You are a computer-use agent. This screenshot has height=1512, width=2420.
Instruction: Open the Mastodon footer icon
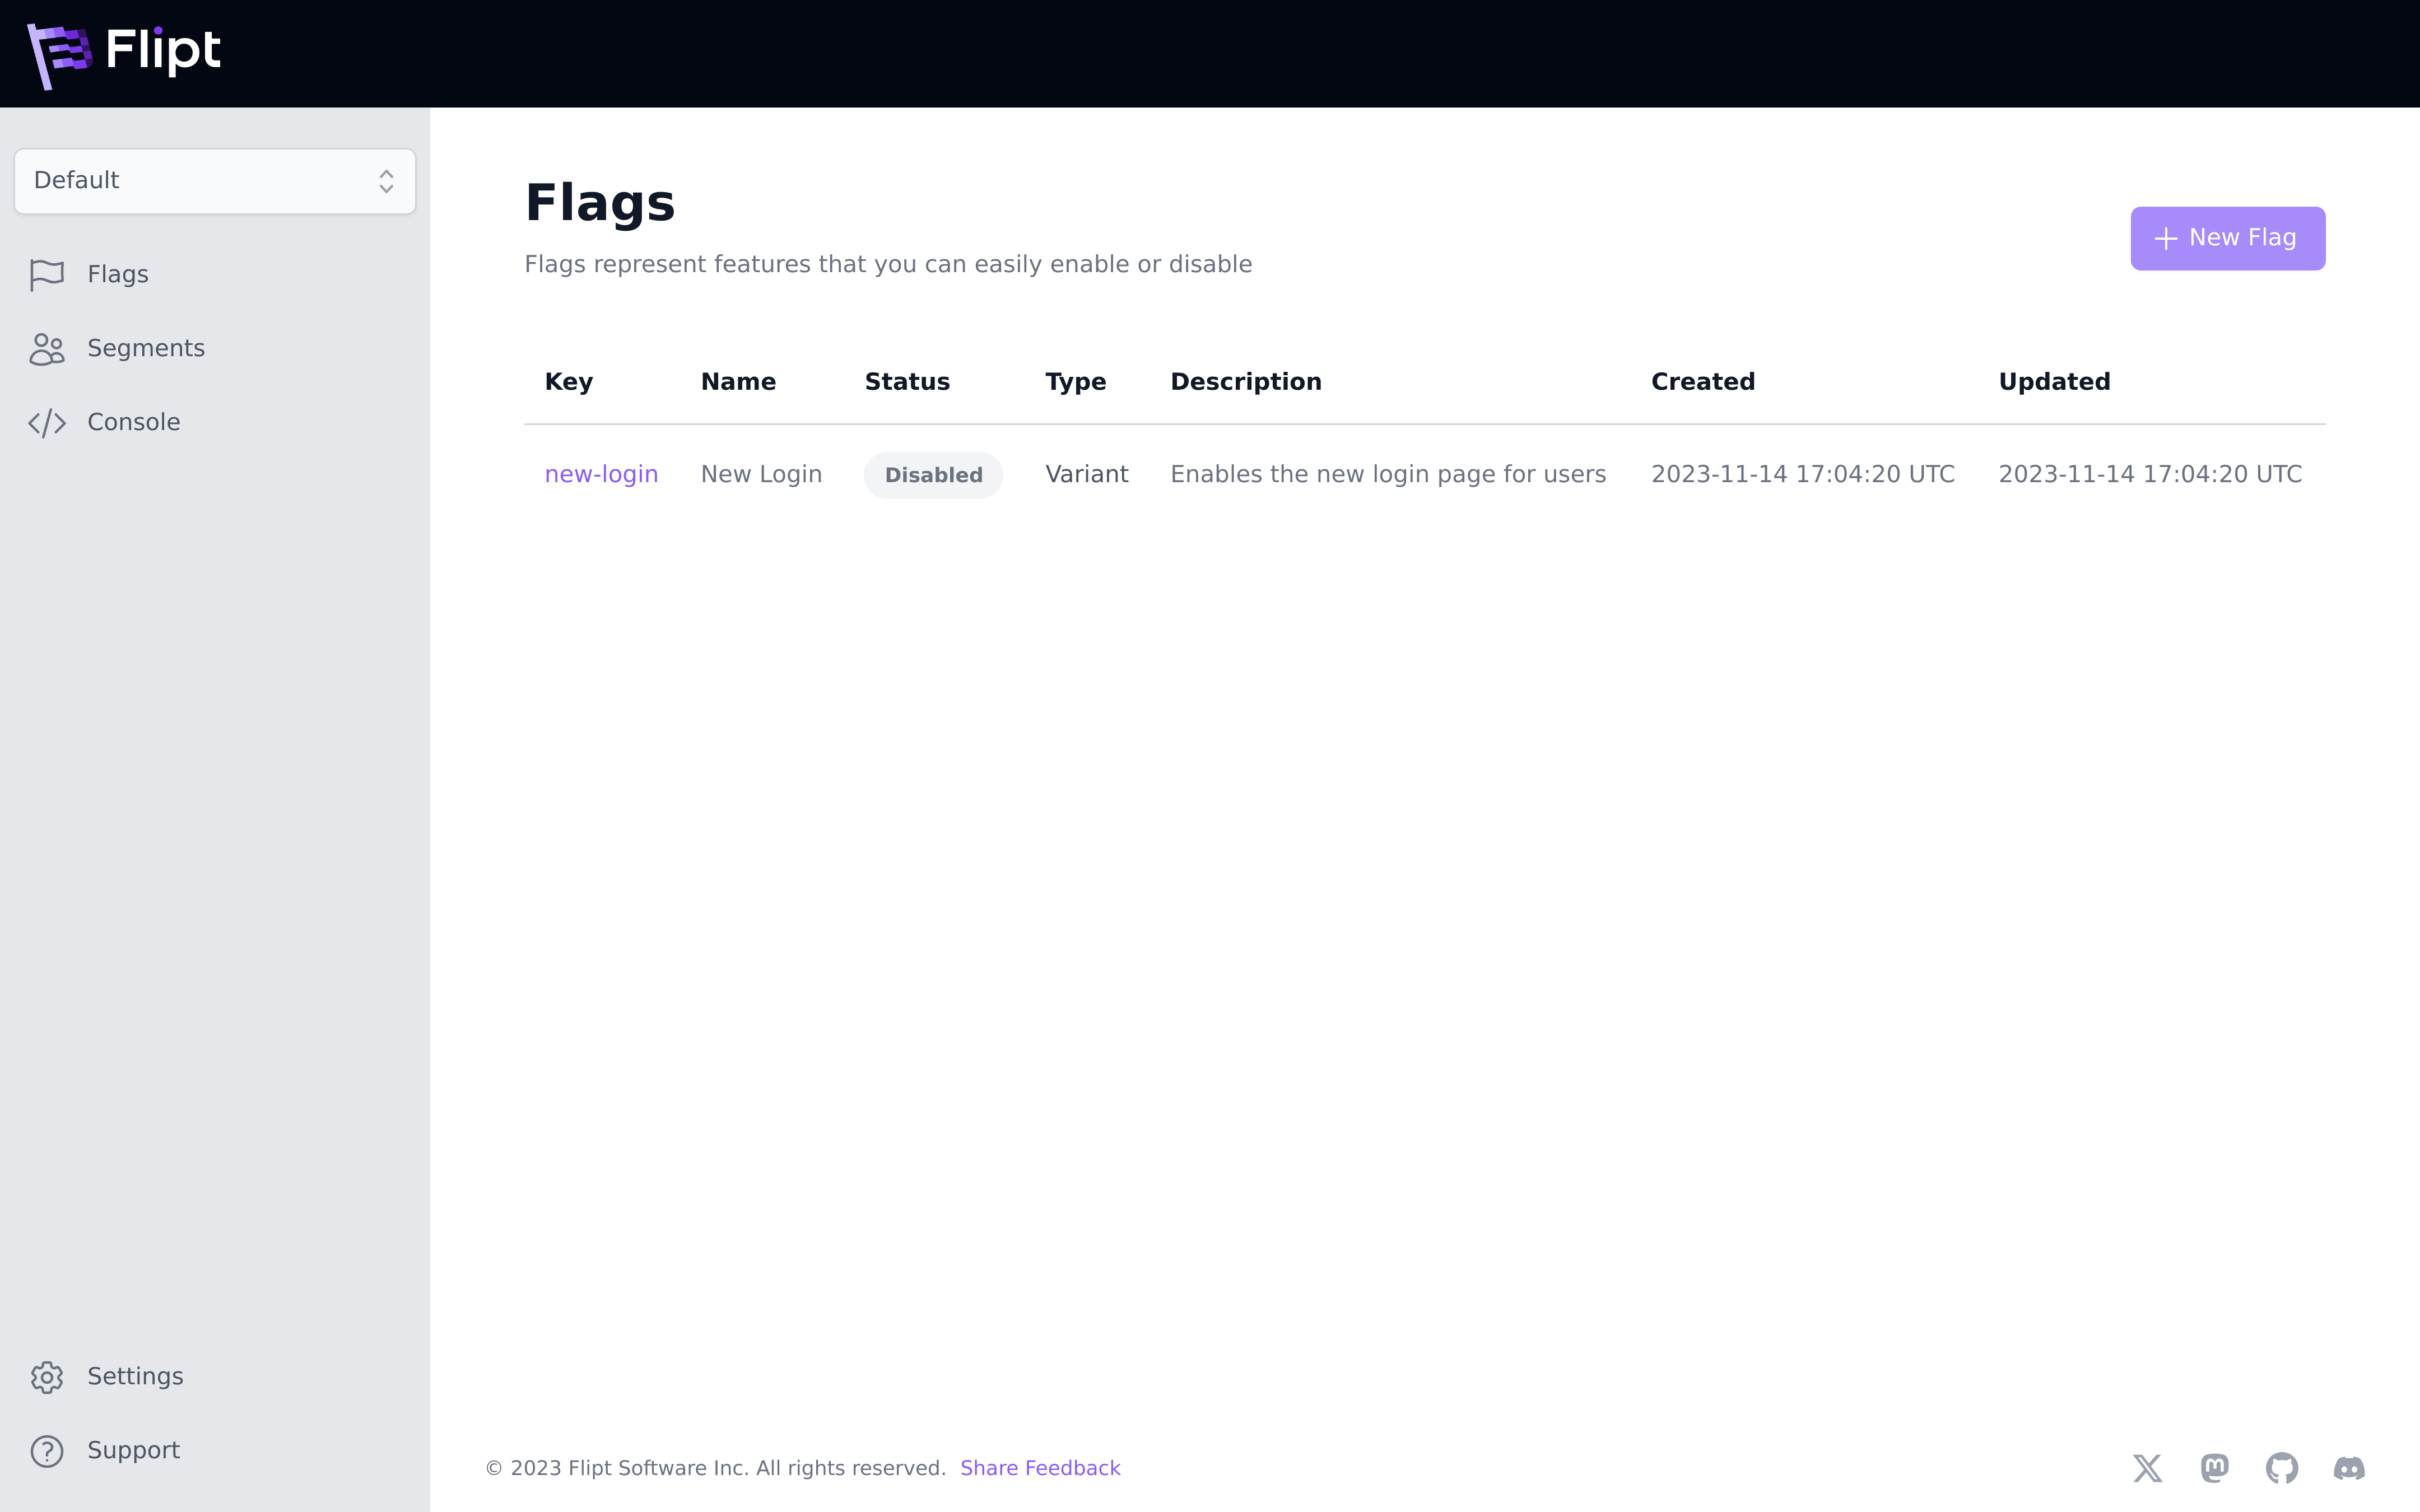pos(2214,1468)
